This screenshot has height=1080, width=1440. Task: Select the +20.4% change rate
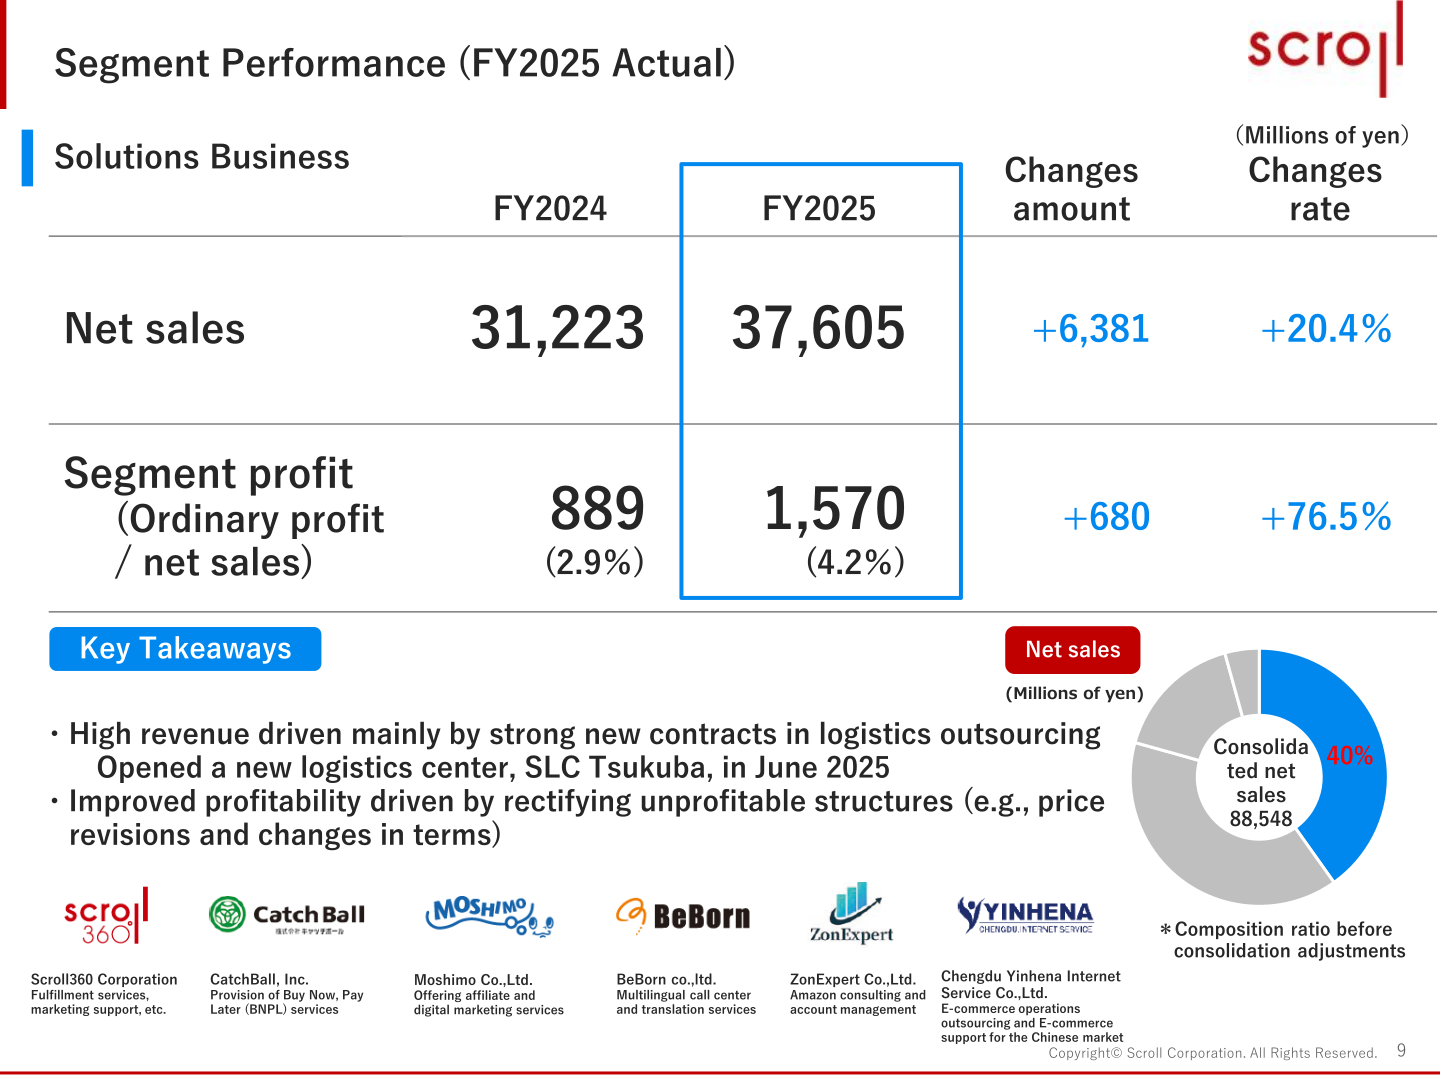click(1326, 329)
